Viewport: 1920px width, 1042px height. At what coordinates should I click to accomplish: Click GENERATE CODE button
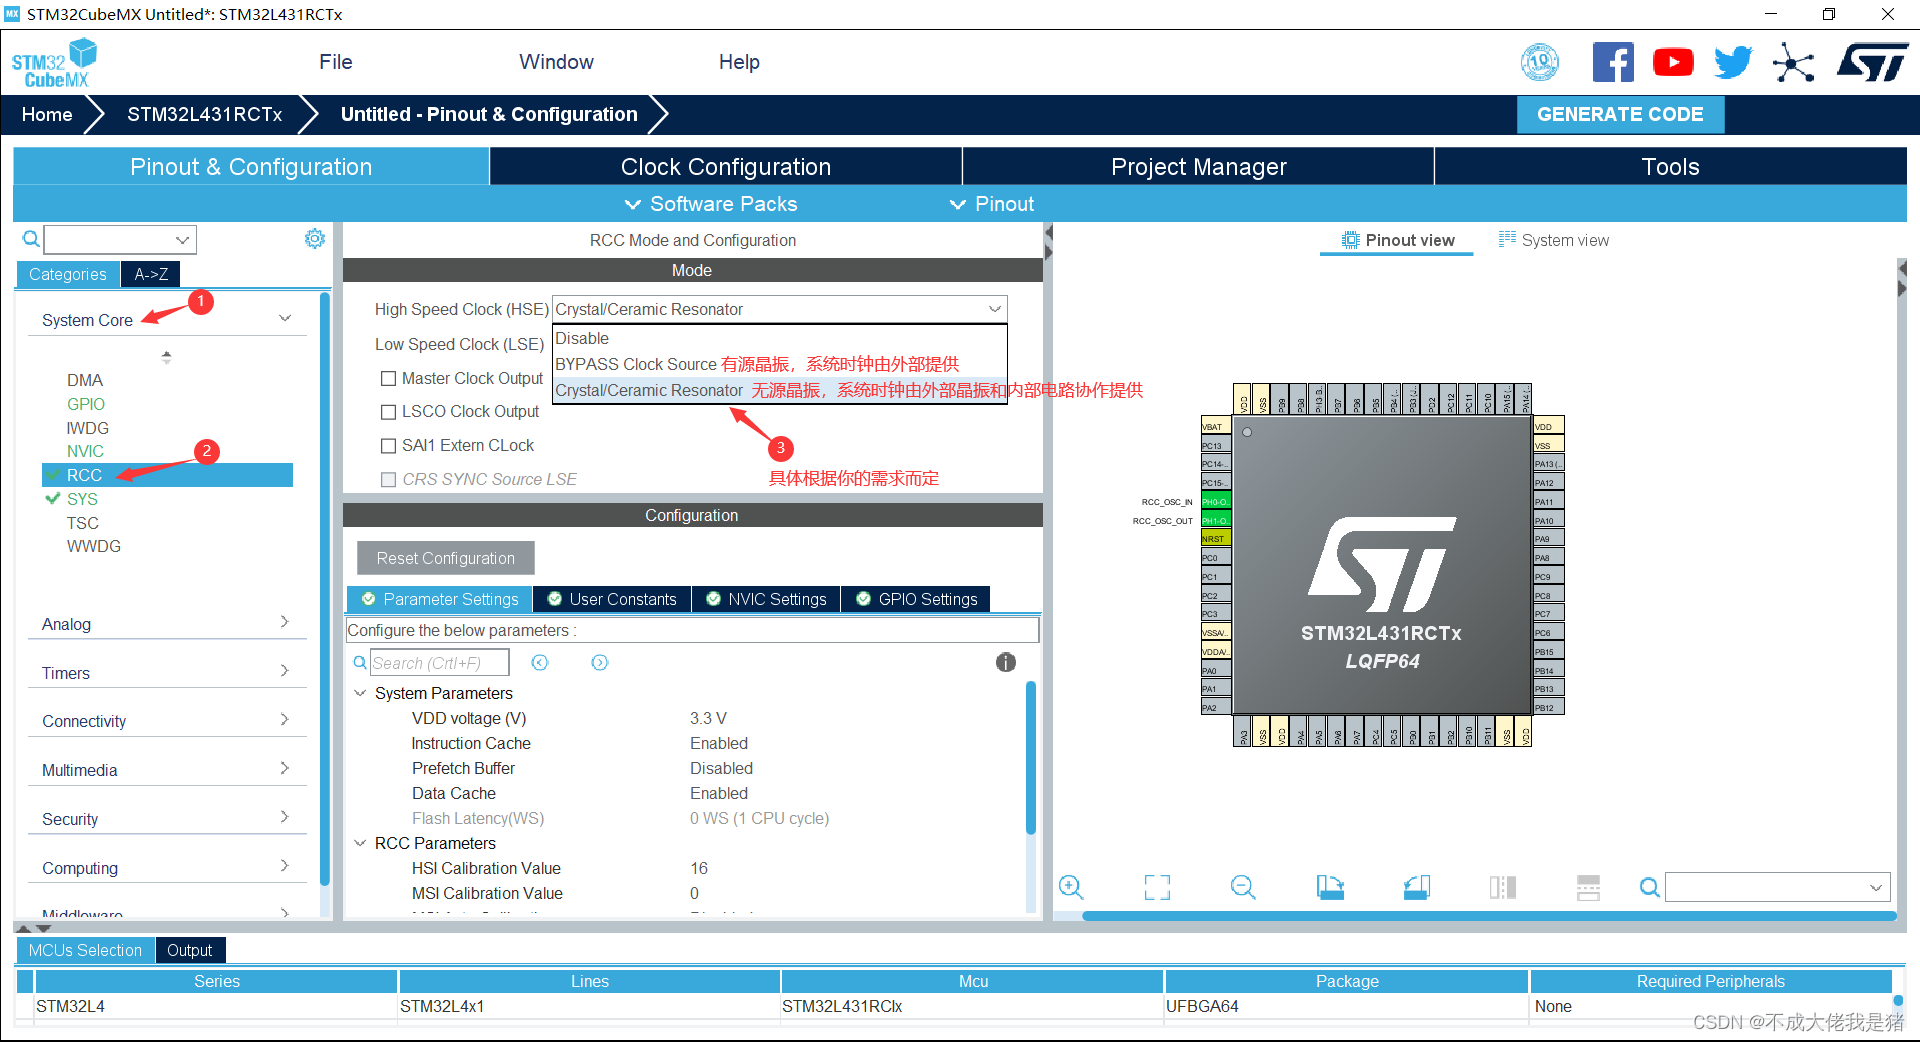click(x=1620, y=114)
